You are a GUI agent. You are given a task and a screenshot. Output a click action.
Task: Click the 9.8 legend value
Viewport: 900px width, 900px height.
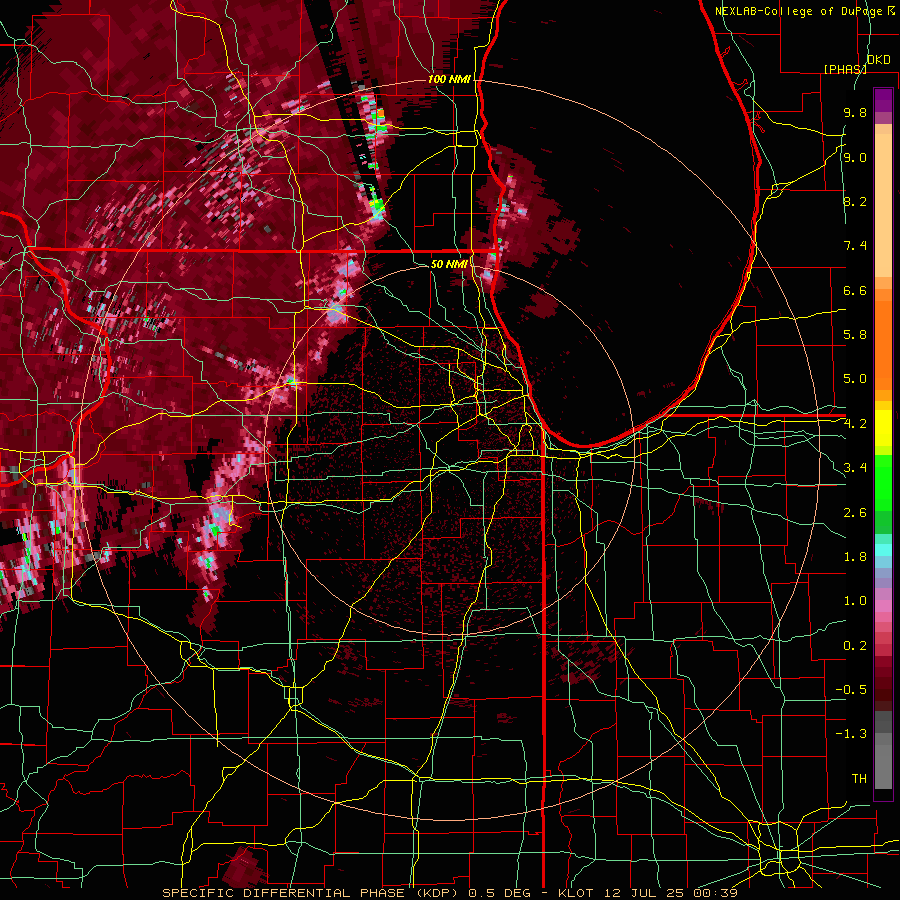click(x=855, y=112)
